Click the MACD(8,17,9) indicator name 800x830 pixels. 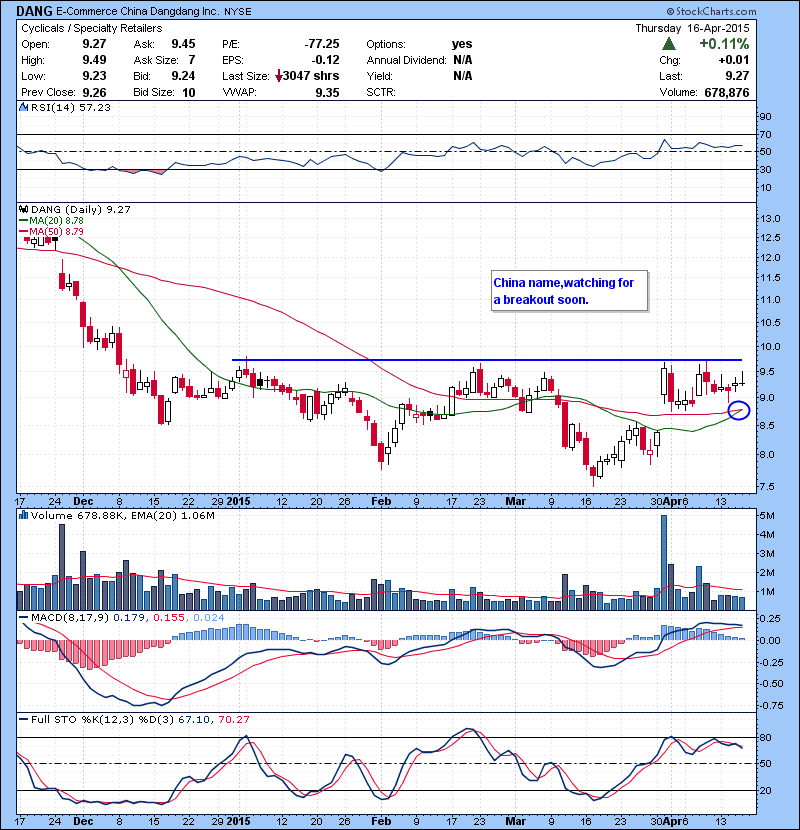(x=70, y=618)
